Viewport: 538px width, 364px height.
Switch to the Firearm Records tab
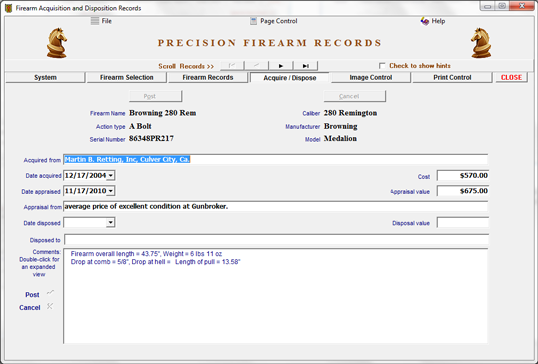208,78
